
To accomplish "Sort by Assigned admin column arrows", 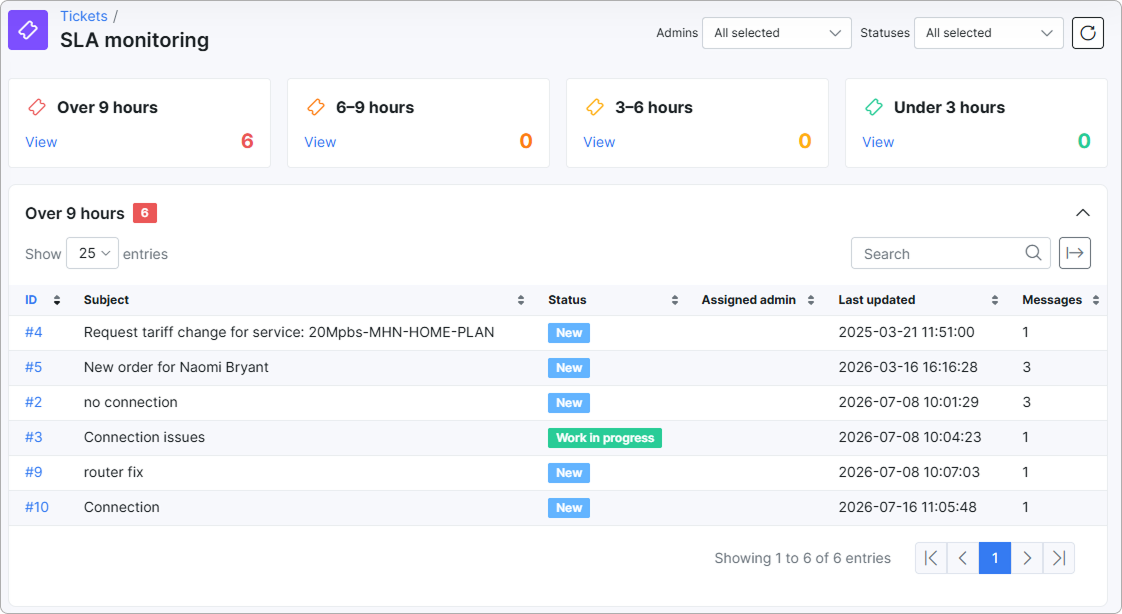I will [x=811, y=301].
